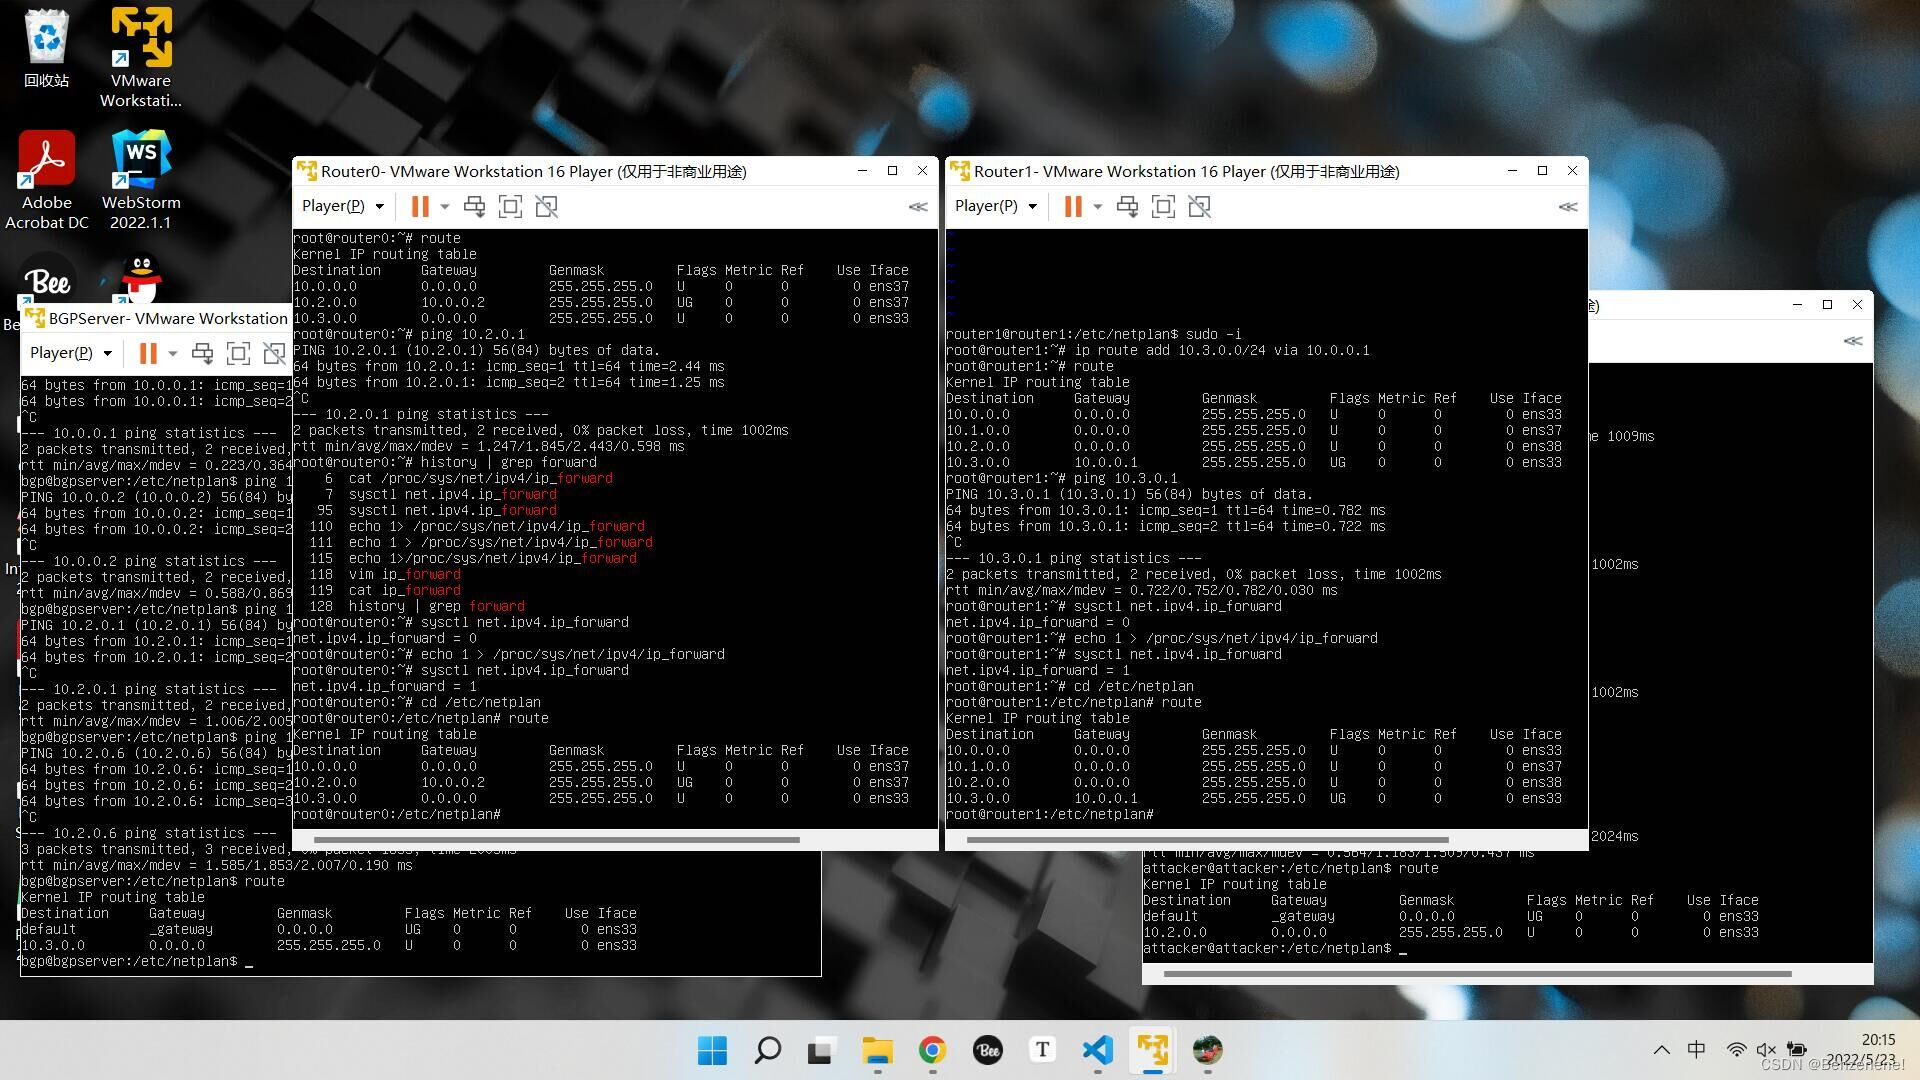Open Adobe Acrobat DC desktop shortcut

(47, 179)
